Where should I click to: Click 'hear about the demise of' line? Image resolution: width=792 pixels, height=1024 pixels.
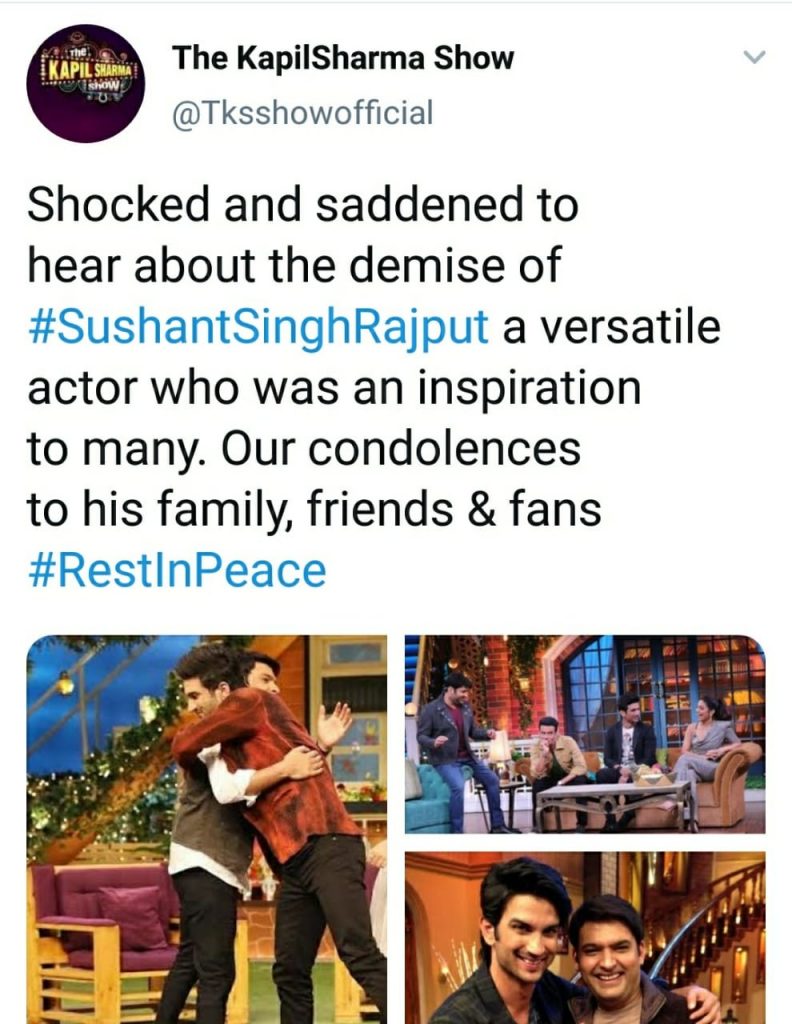pyautogui.click(x=294, y=265)
